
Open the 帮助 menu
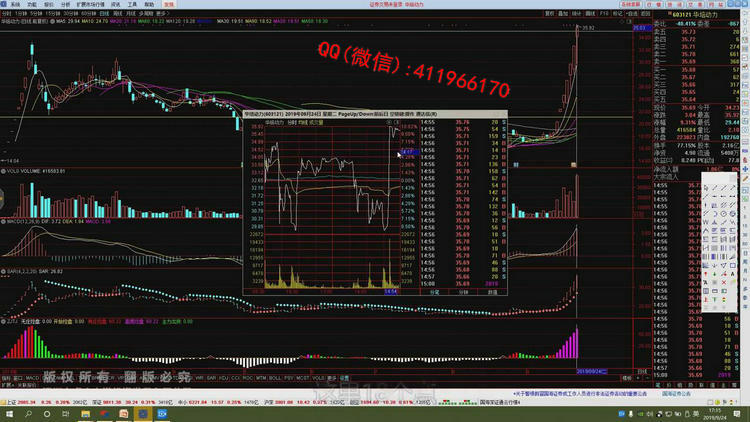click(149, 4)
